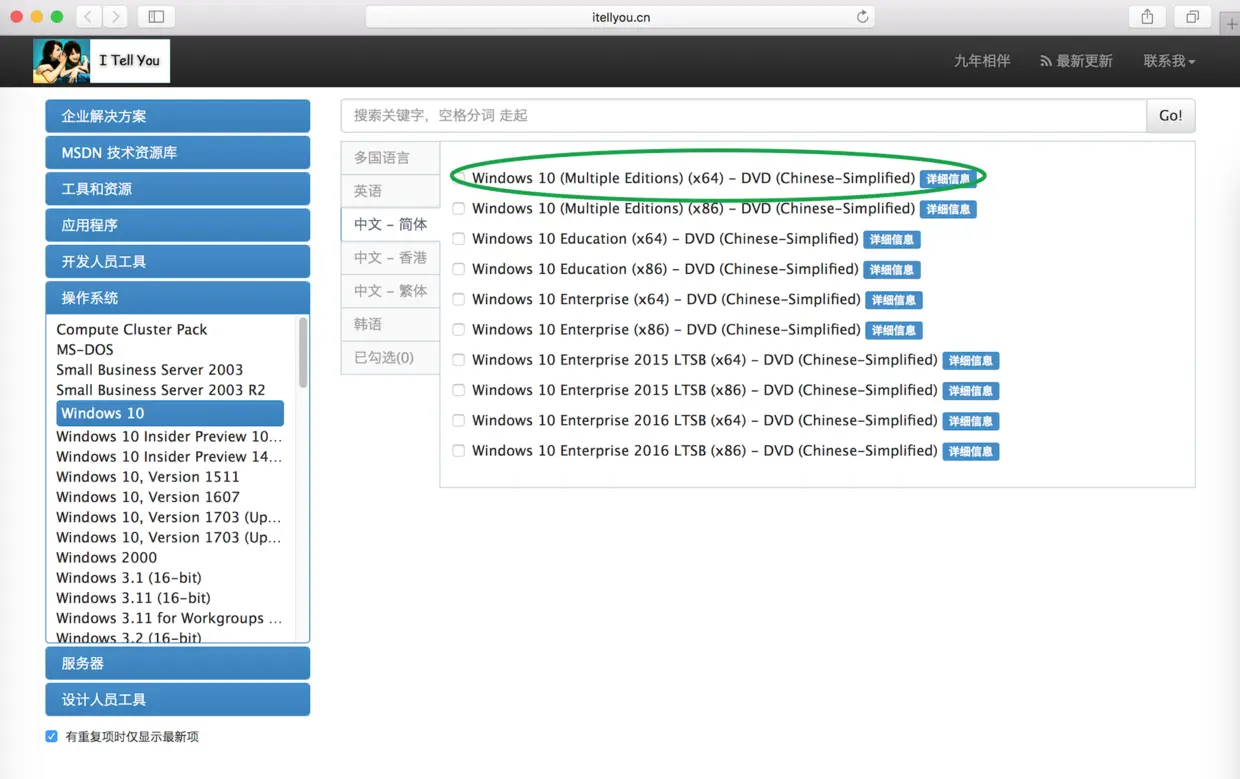Select Small Business Server 2003 entry

click(x=149, y=369)
